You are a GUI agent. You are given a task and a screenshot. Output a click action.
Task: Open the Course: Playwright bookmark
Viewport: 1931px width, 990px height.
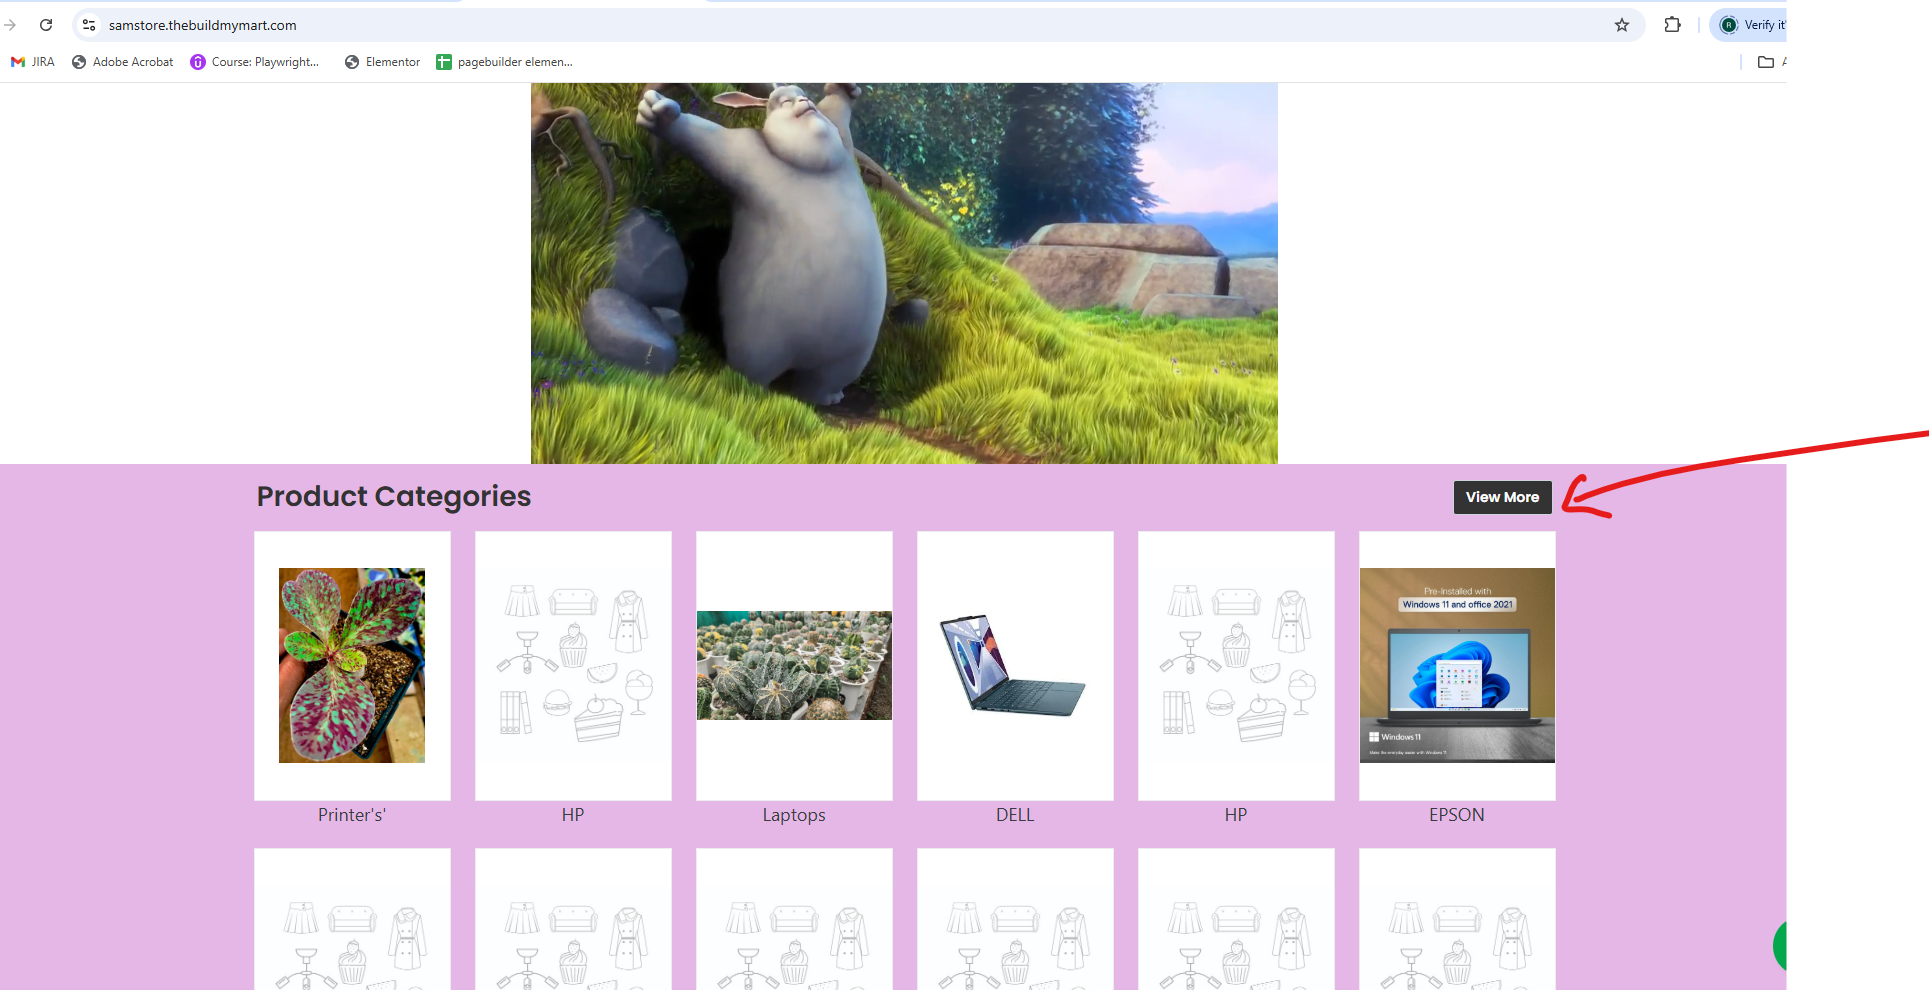click(255, 62)
